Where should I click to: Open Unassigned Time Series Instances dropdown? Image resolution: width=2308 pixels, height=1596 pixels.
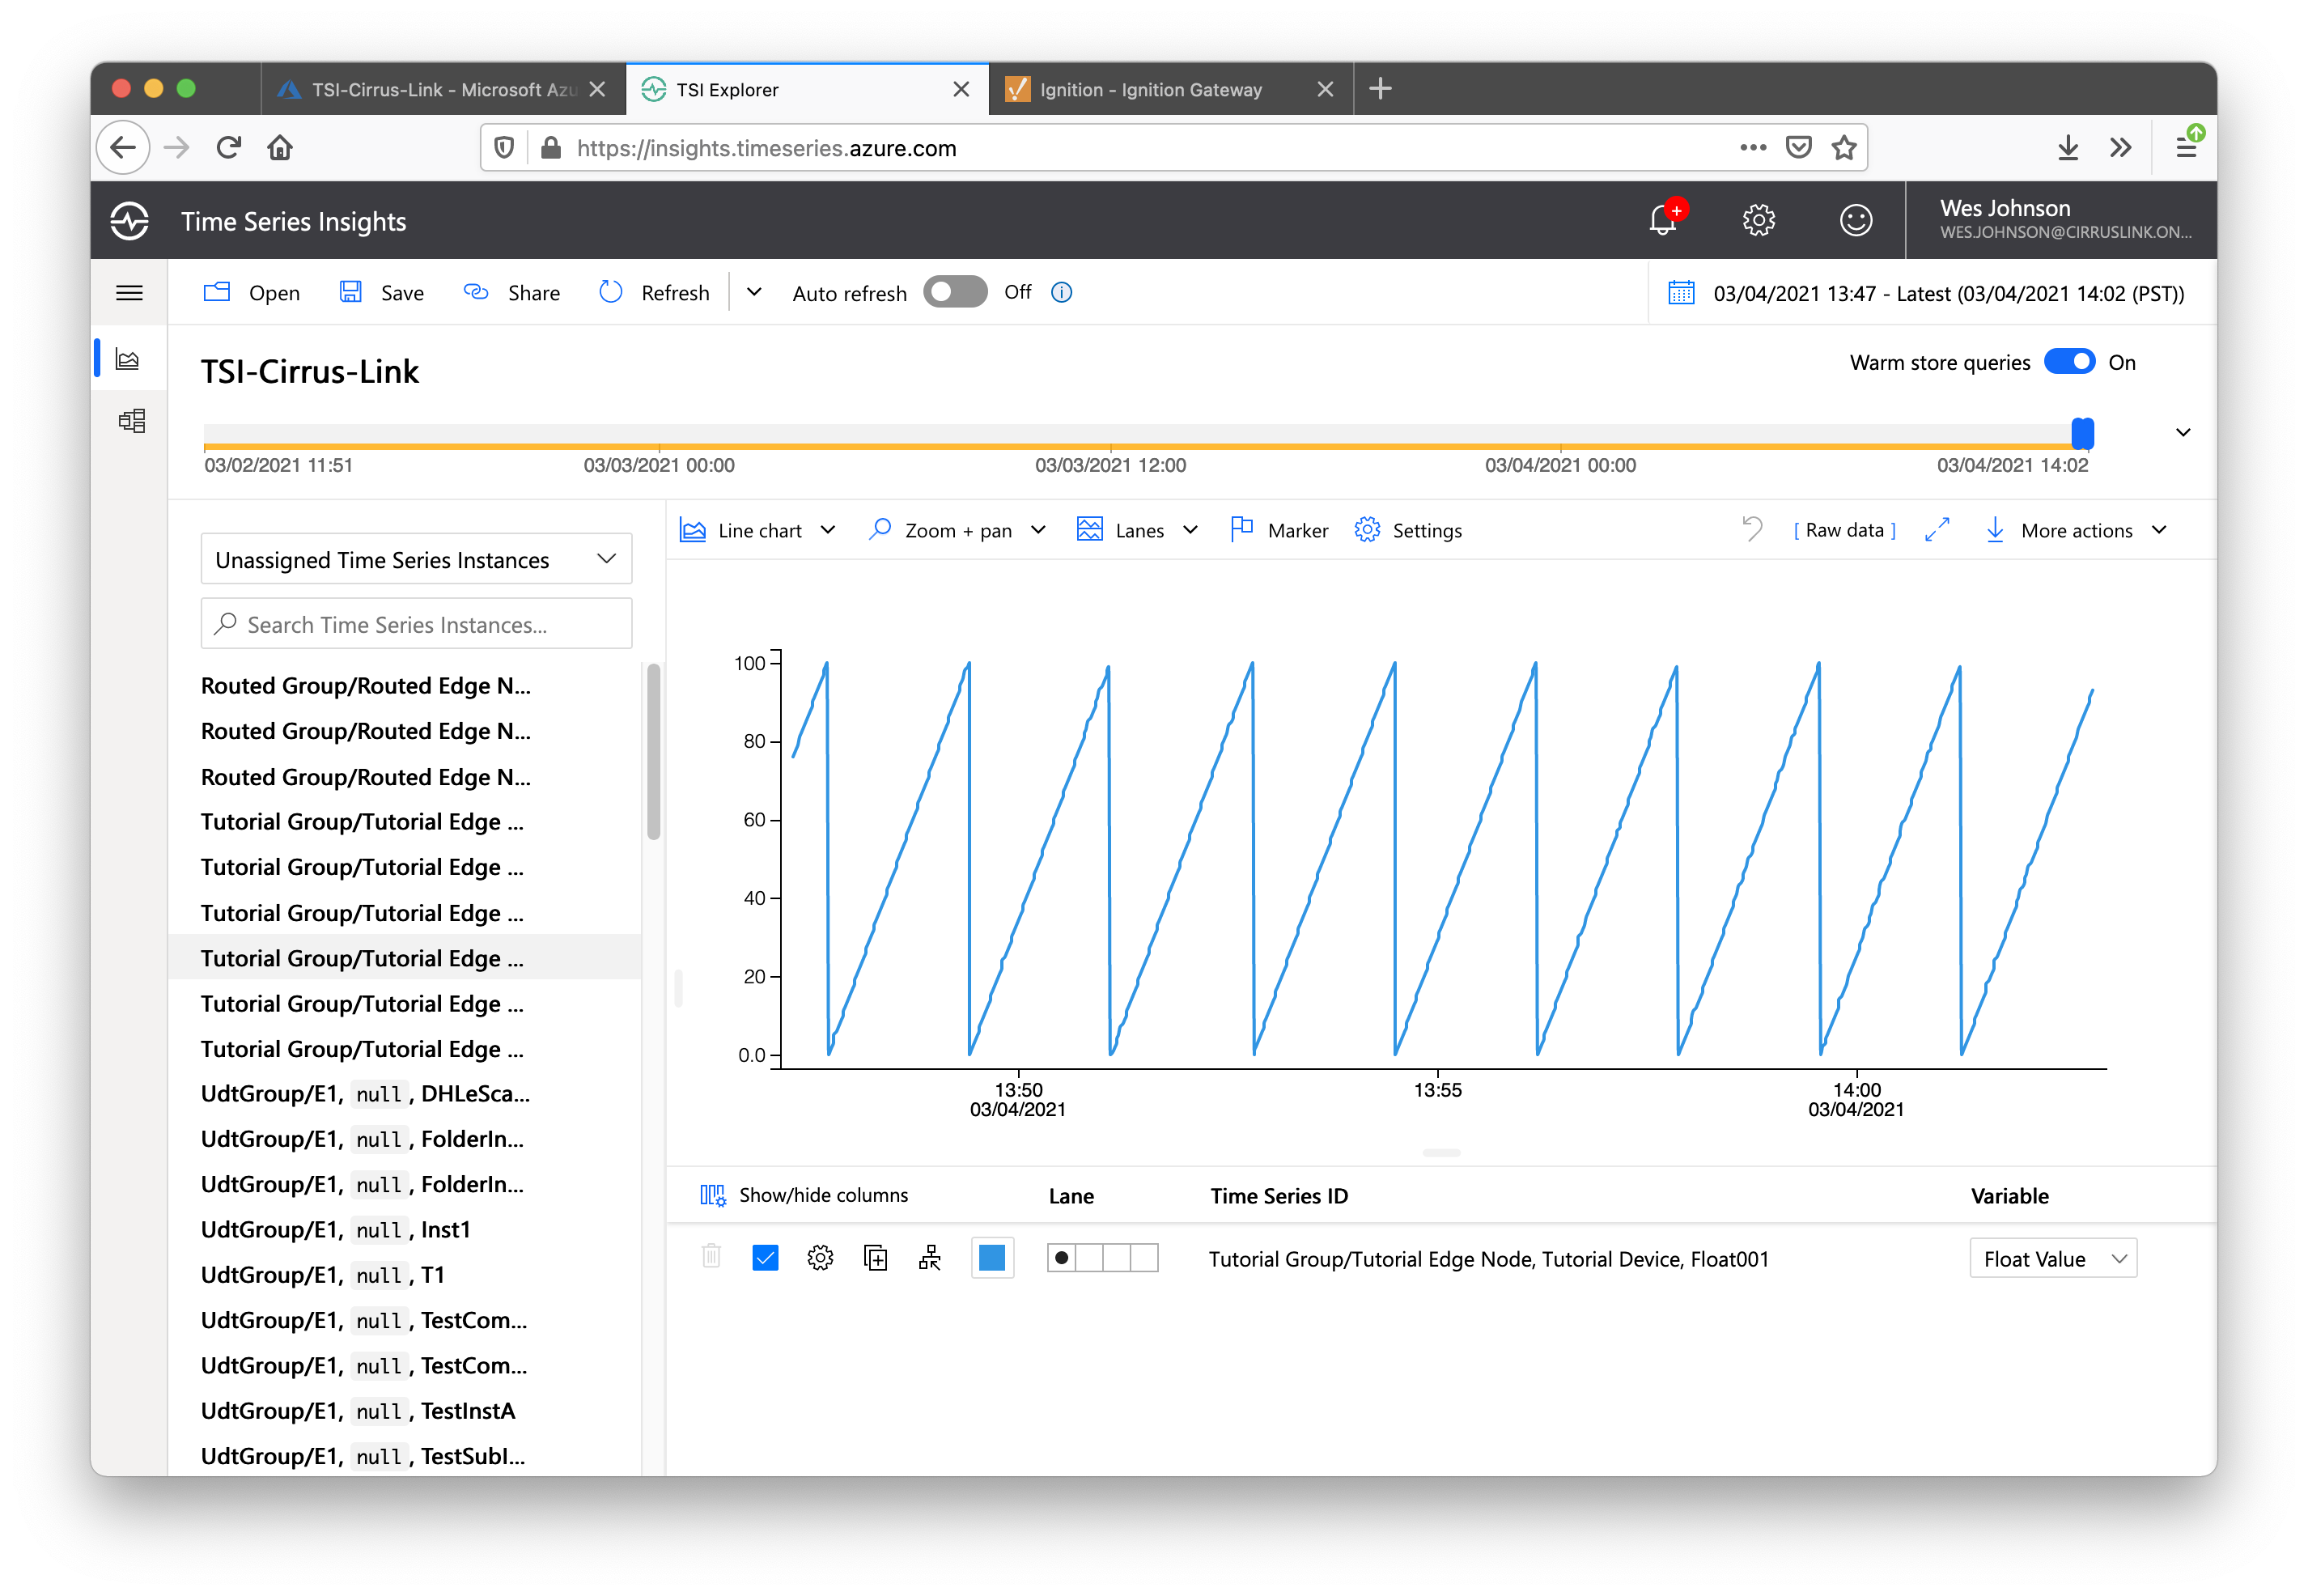coord(416,559)
